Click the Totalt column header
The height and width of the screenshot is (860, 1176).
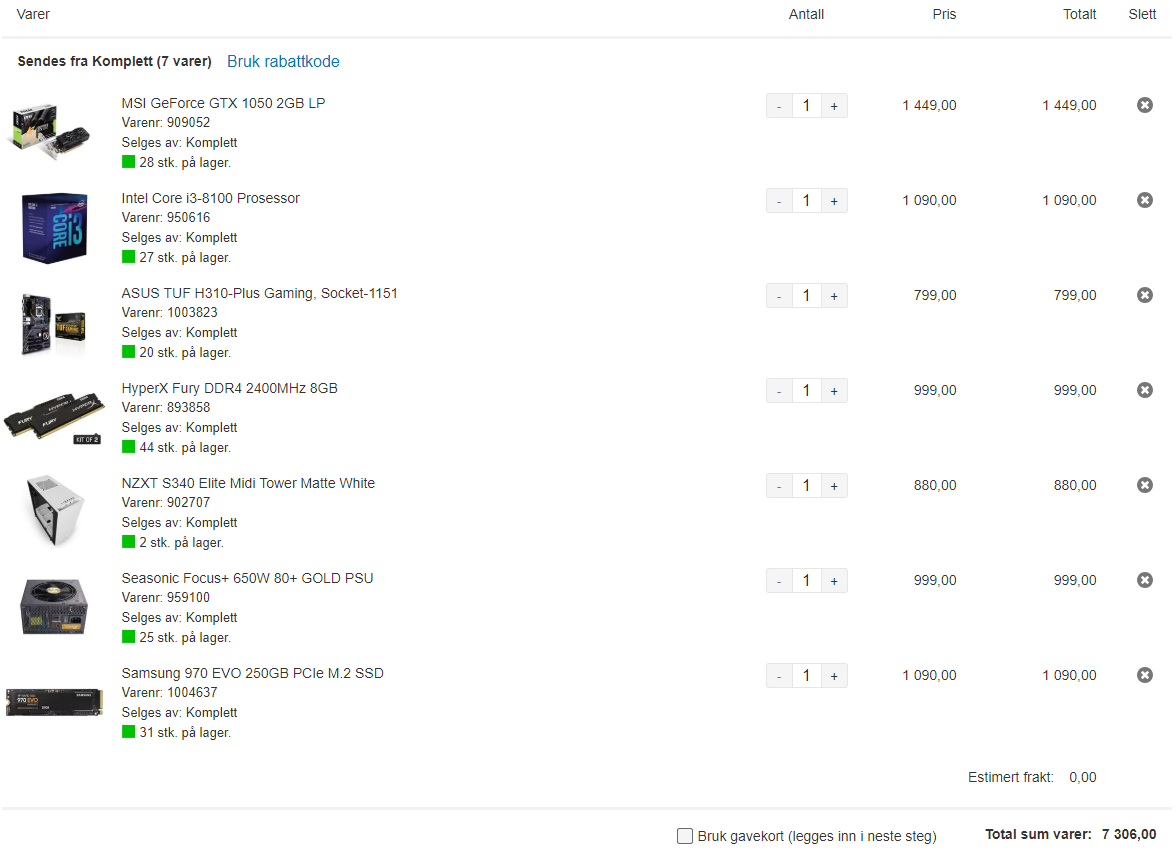click(x=1079, y=14)
